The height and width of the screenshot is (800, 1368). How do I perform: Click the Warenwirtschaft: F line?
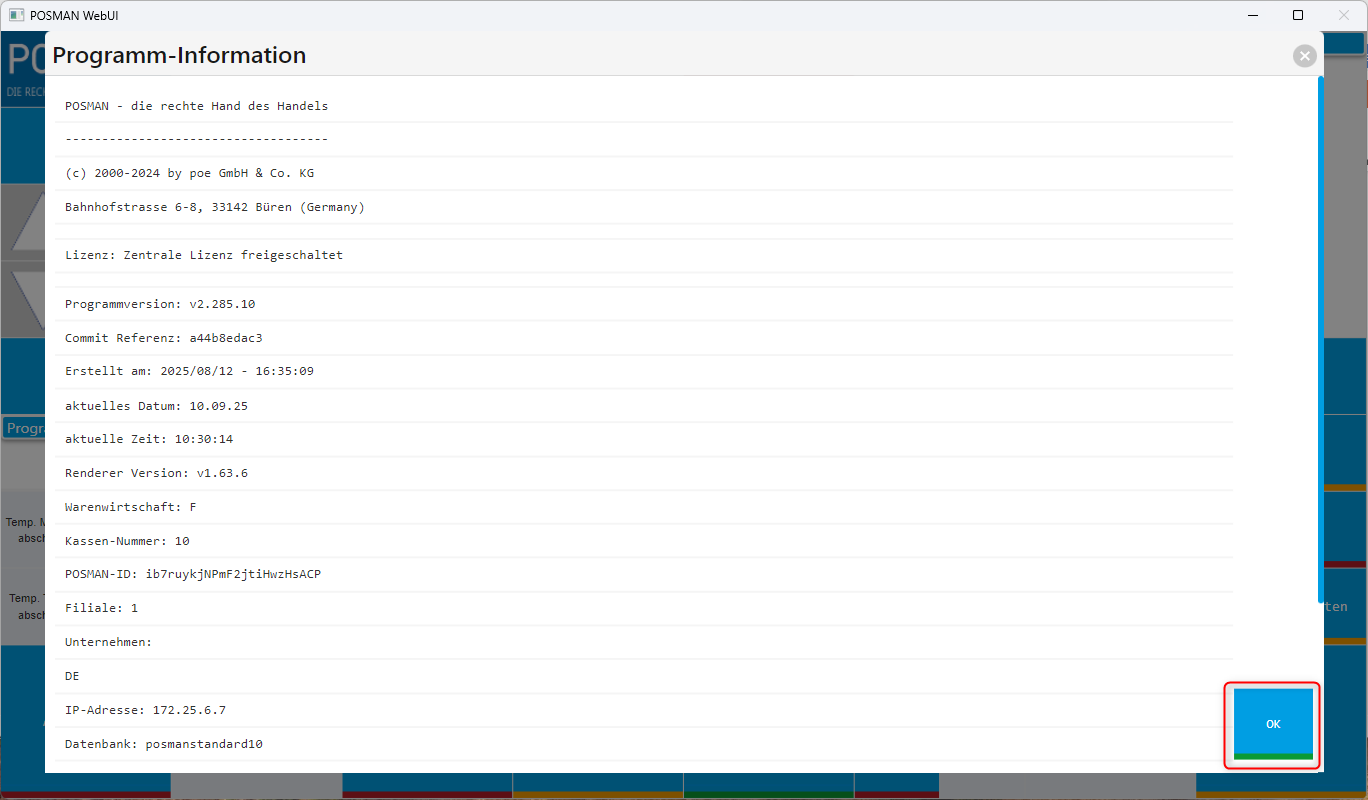pyautogui.click(x=130, y=507)
